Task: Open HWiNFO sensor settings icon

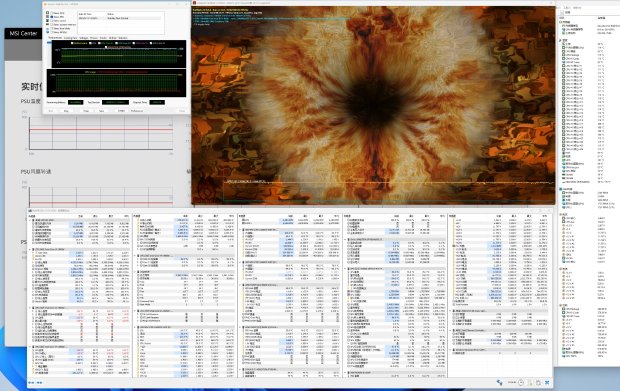Action: click(x=538, y=382)
